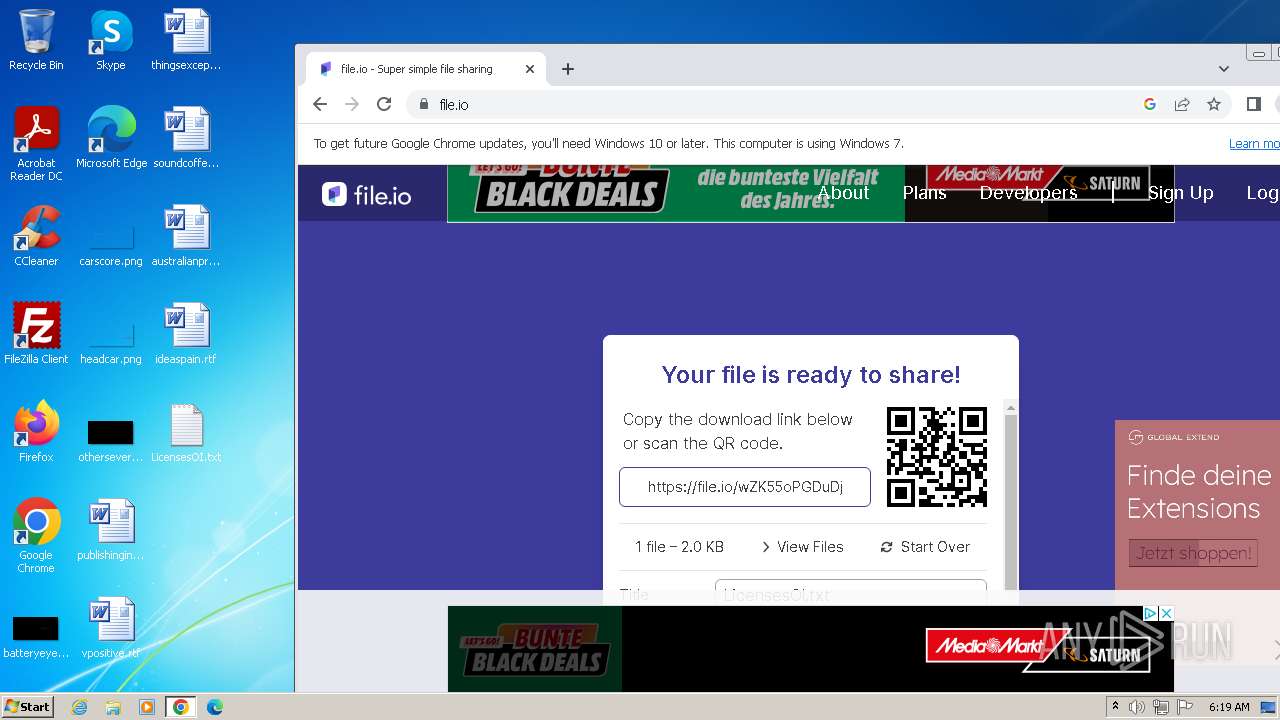Select vpositive.rtf document on desktop
Screen dimensions: 1280x720
[x=111, y=628]
